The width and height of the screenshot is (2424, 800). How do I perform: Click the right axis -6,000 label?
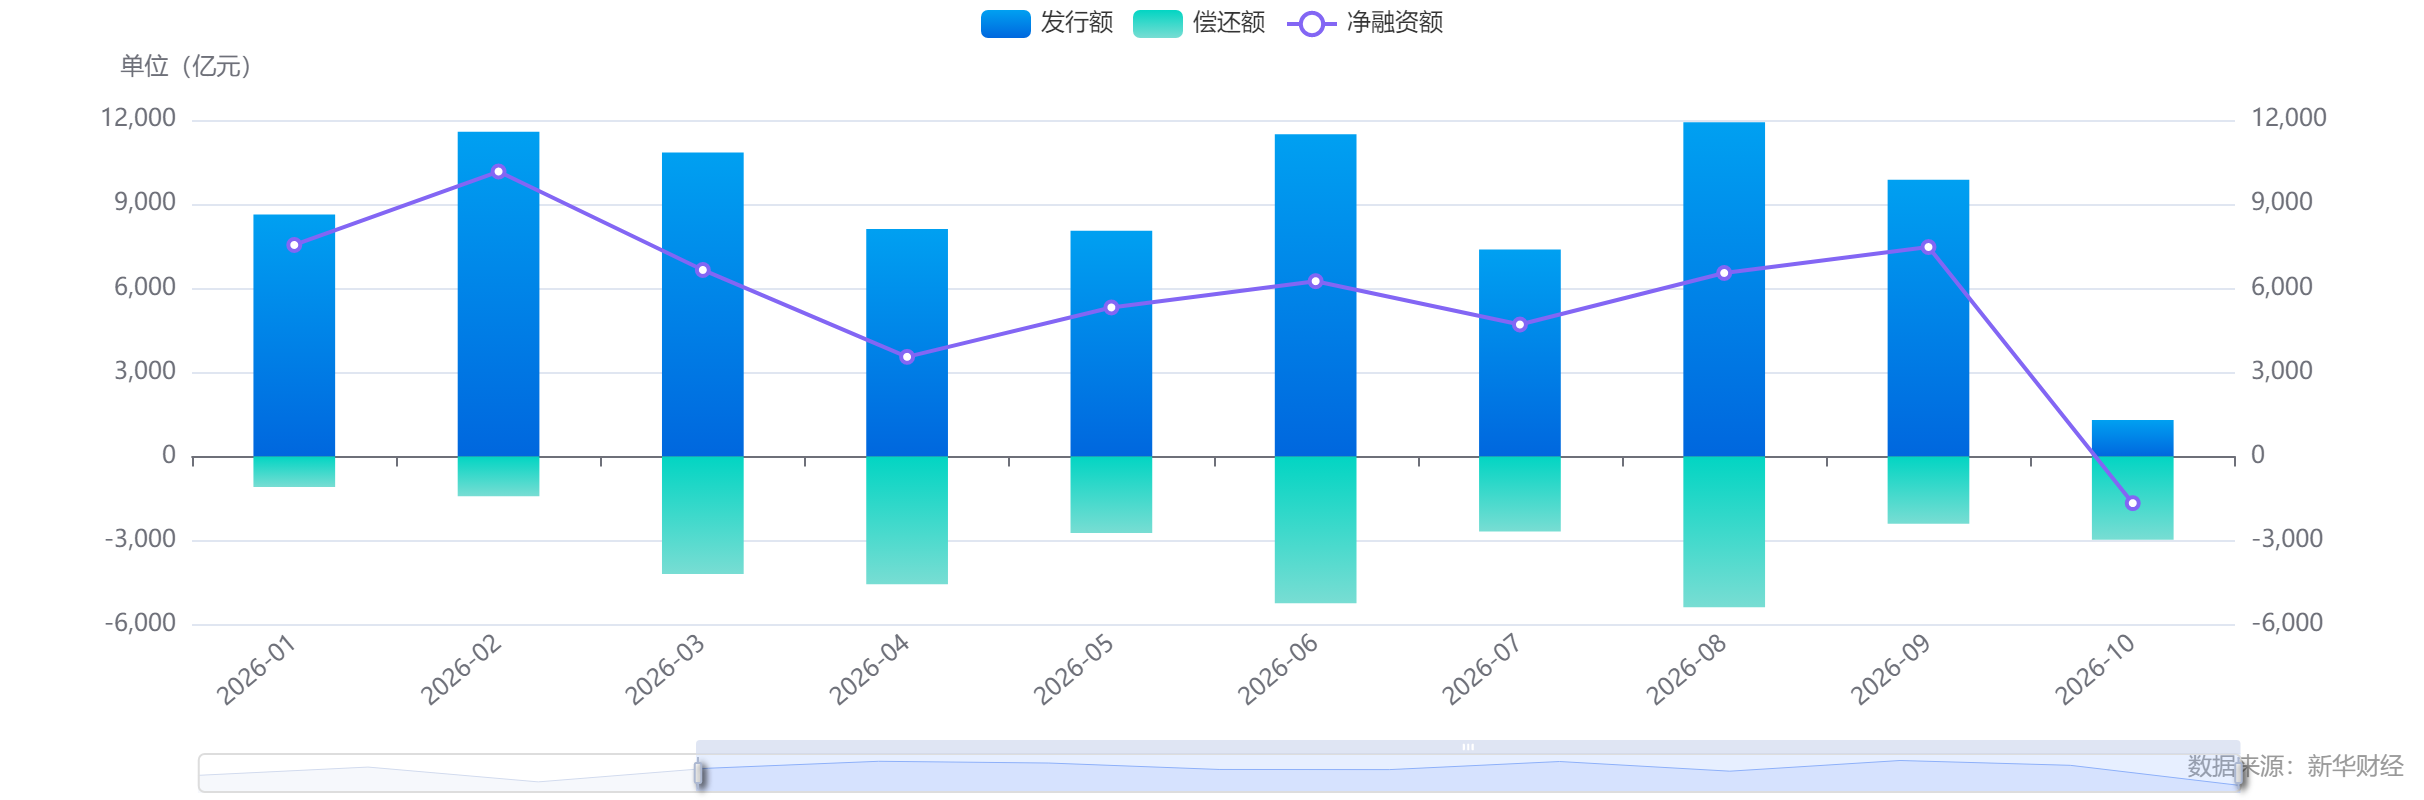click(2287, 623)
